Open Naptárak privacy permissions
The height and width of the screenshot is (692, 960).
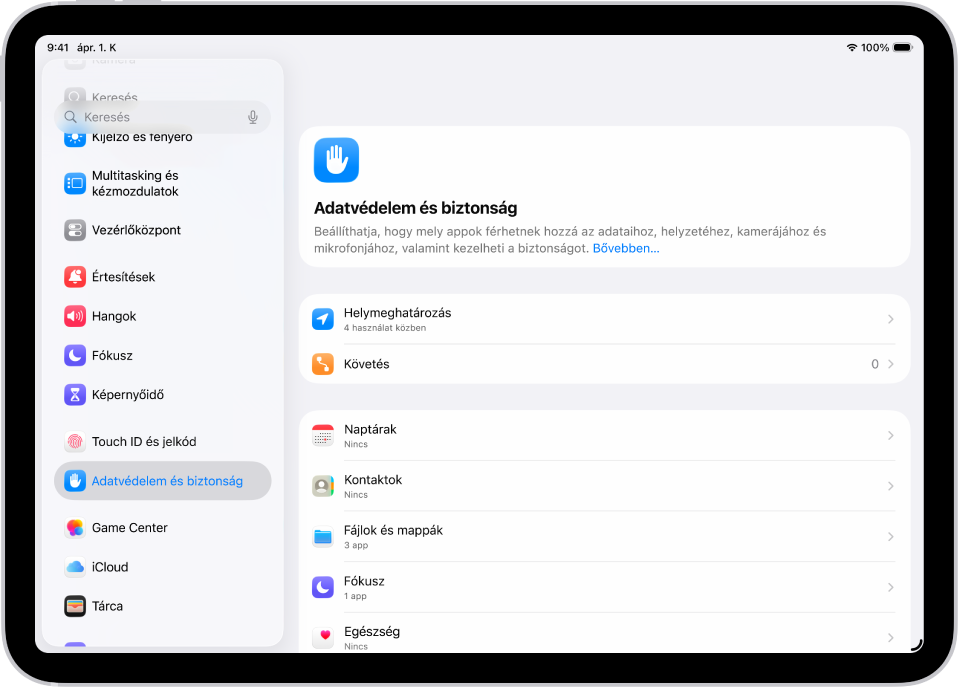click(604, 436)
